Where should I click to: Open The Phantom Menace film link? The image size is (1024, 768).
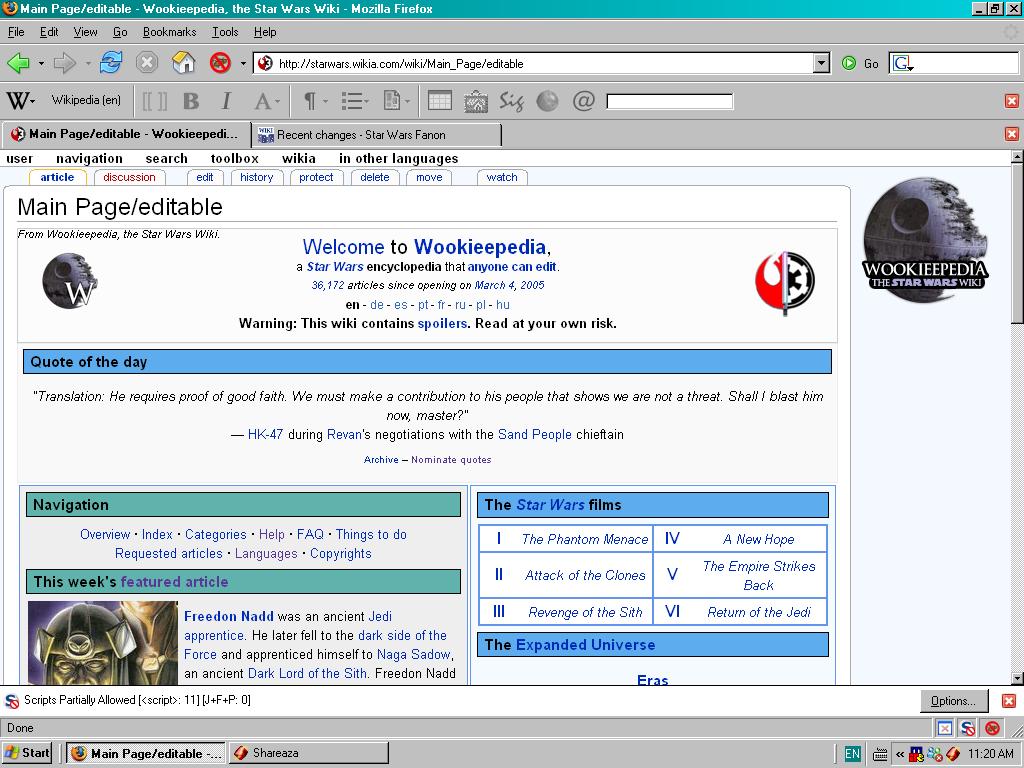pos(584,539)
